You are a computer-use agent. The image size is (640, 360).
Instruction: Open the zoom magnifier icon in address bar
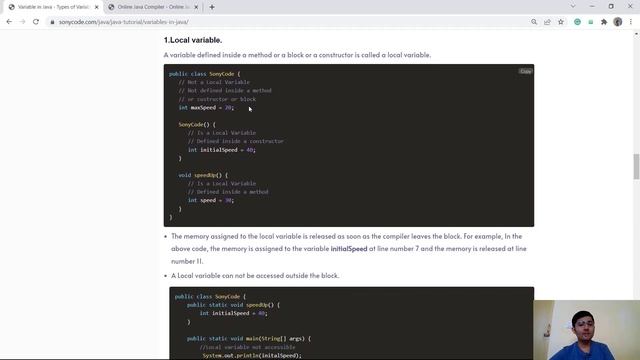(x=534, y=22)
